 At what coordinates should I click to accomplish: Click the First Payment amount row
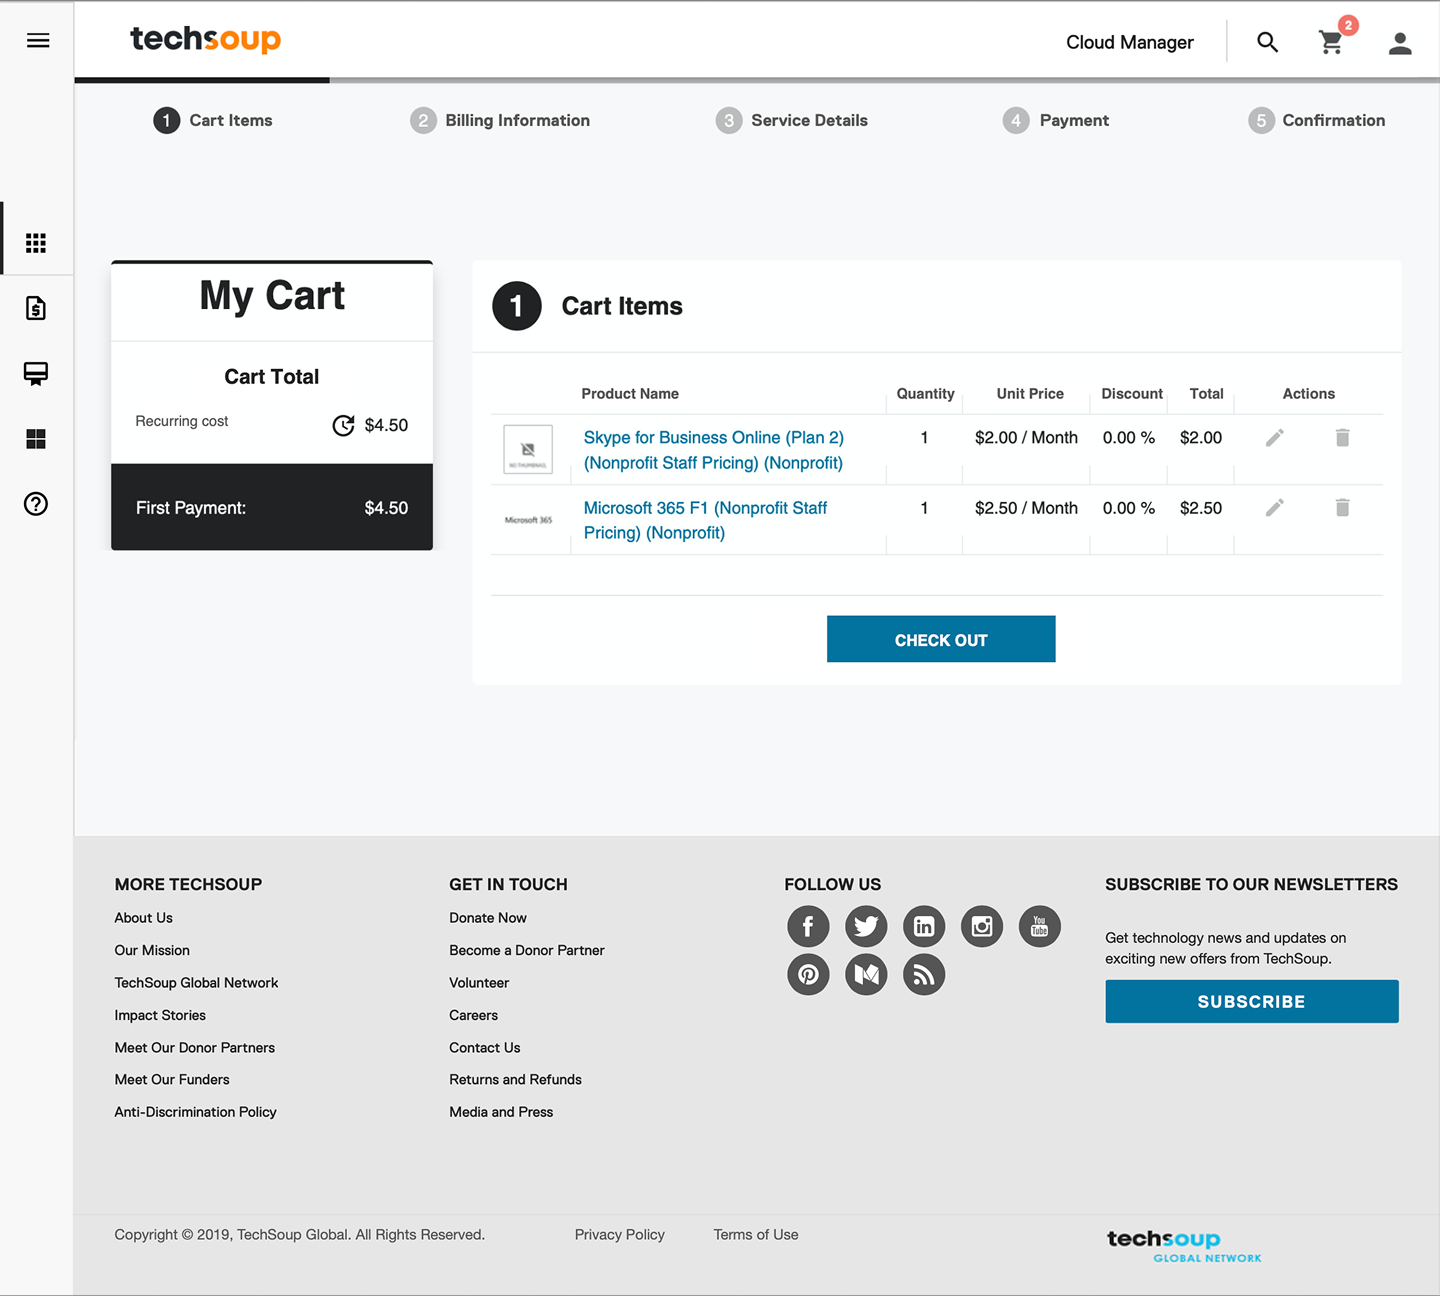272,507
